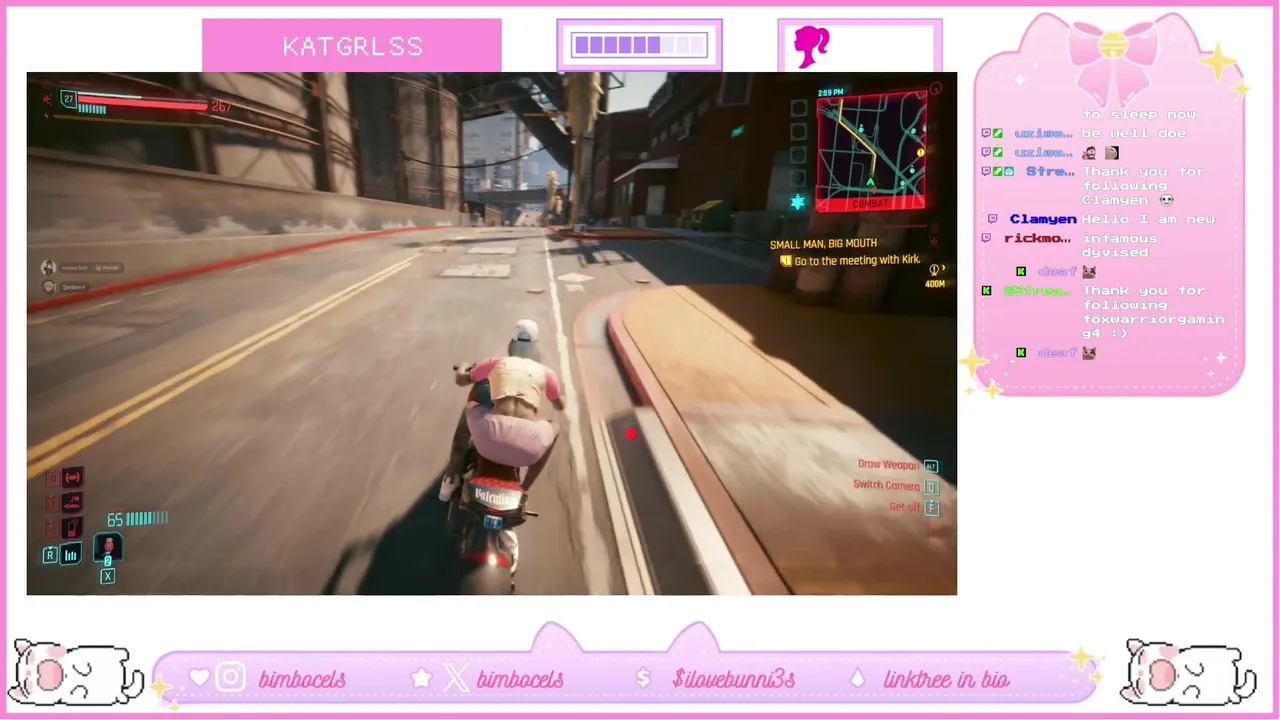
Task: Click the ALT key icon beside Draw Weapon
Action: click(931, 466)
